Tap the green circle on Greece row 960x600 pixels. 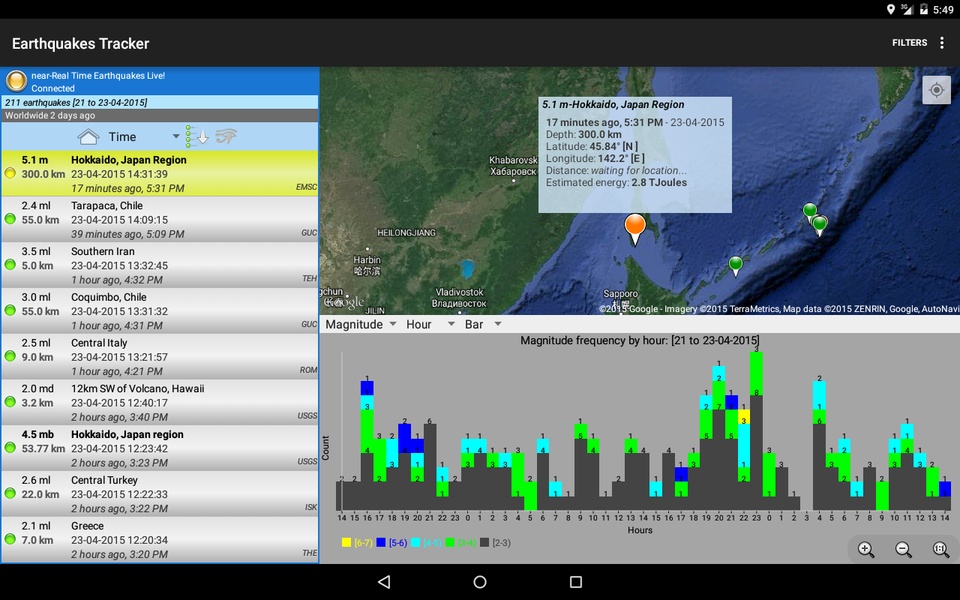pyautogui.click(x=10, y=539)
